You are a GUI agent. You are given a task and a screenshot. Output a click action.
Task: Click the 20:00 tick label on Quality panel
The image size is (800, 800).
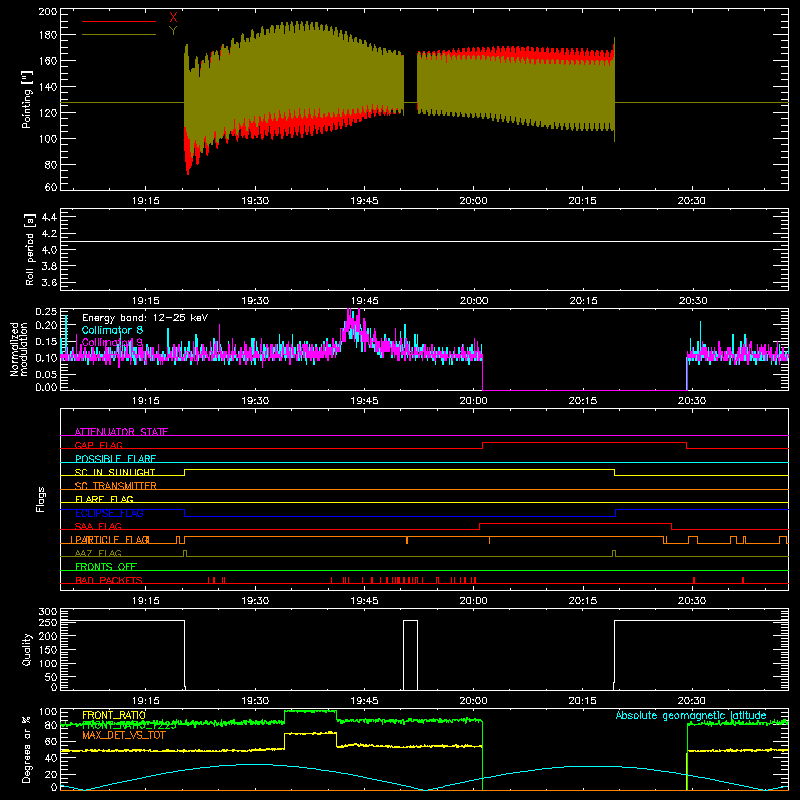click(x=473, y=701)
